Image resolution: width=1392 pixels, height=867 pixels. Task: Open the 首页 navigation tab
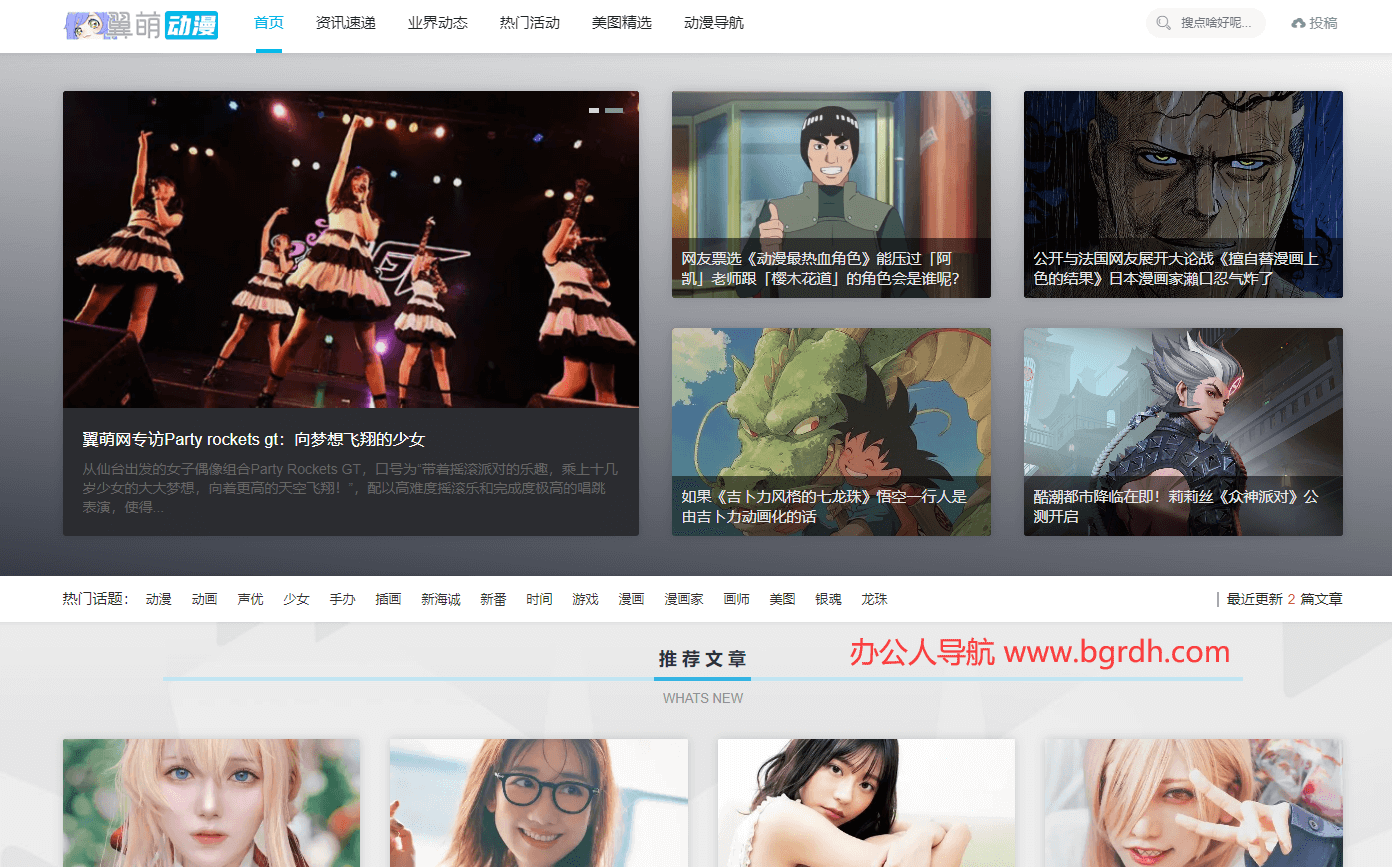(268, 21)
